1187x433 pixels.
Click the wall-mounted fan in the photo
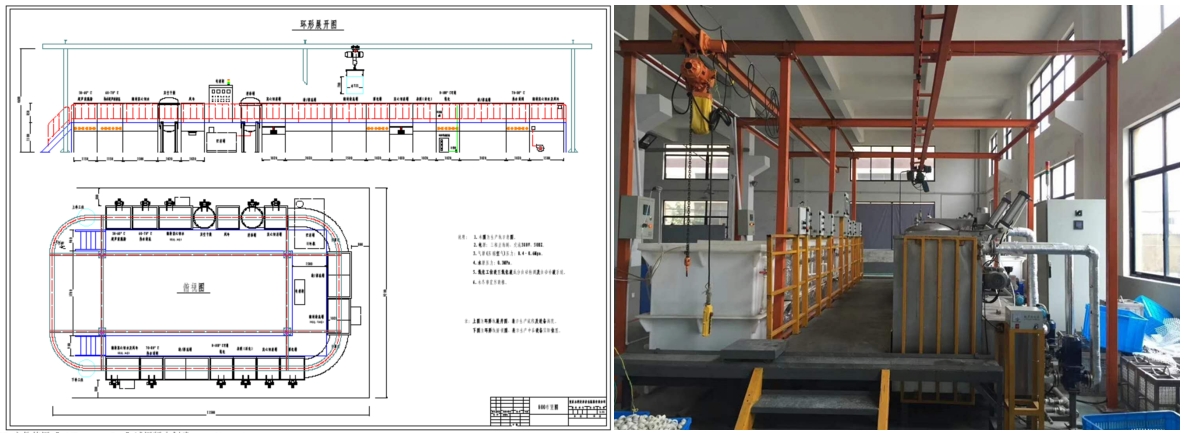pyautogui.click(x=917, y=179)
